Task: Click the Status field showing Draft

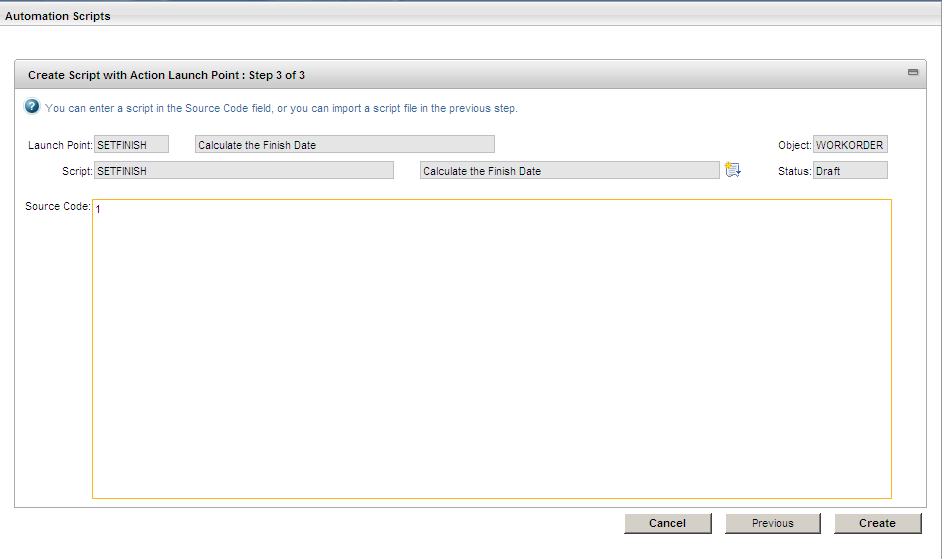Action: (x=850, y=171)
